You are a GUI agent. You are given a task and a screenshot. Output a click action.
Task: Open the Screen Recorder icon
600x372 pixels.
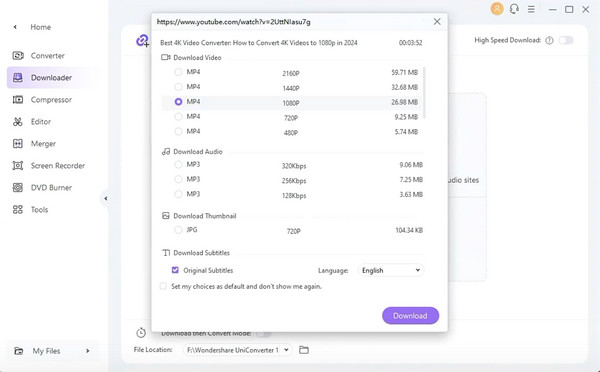tap(18, 166)
